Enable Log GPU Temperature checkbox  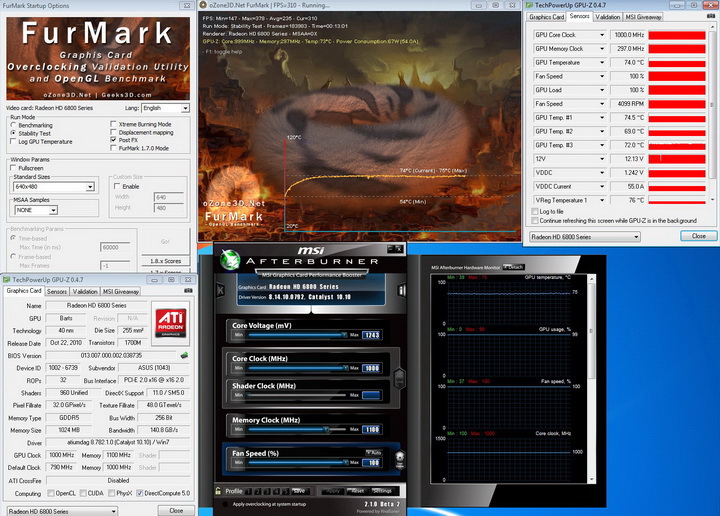click(x=13, y=141)
